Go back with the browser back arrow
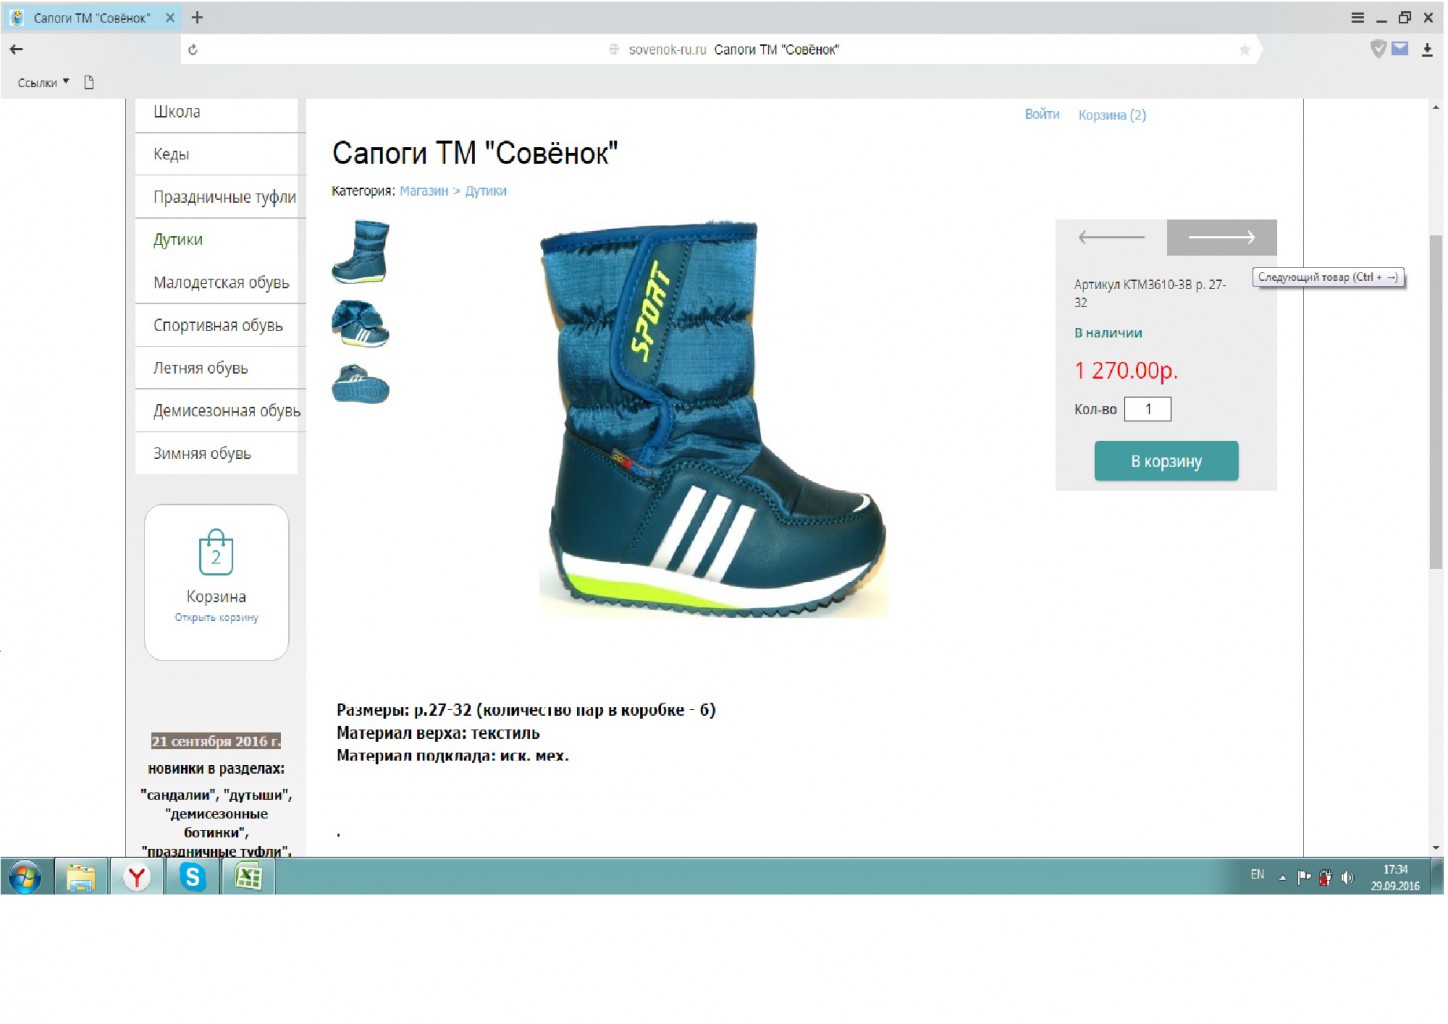 [x=16, y=49]
